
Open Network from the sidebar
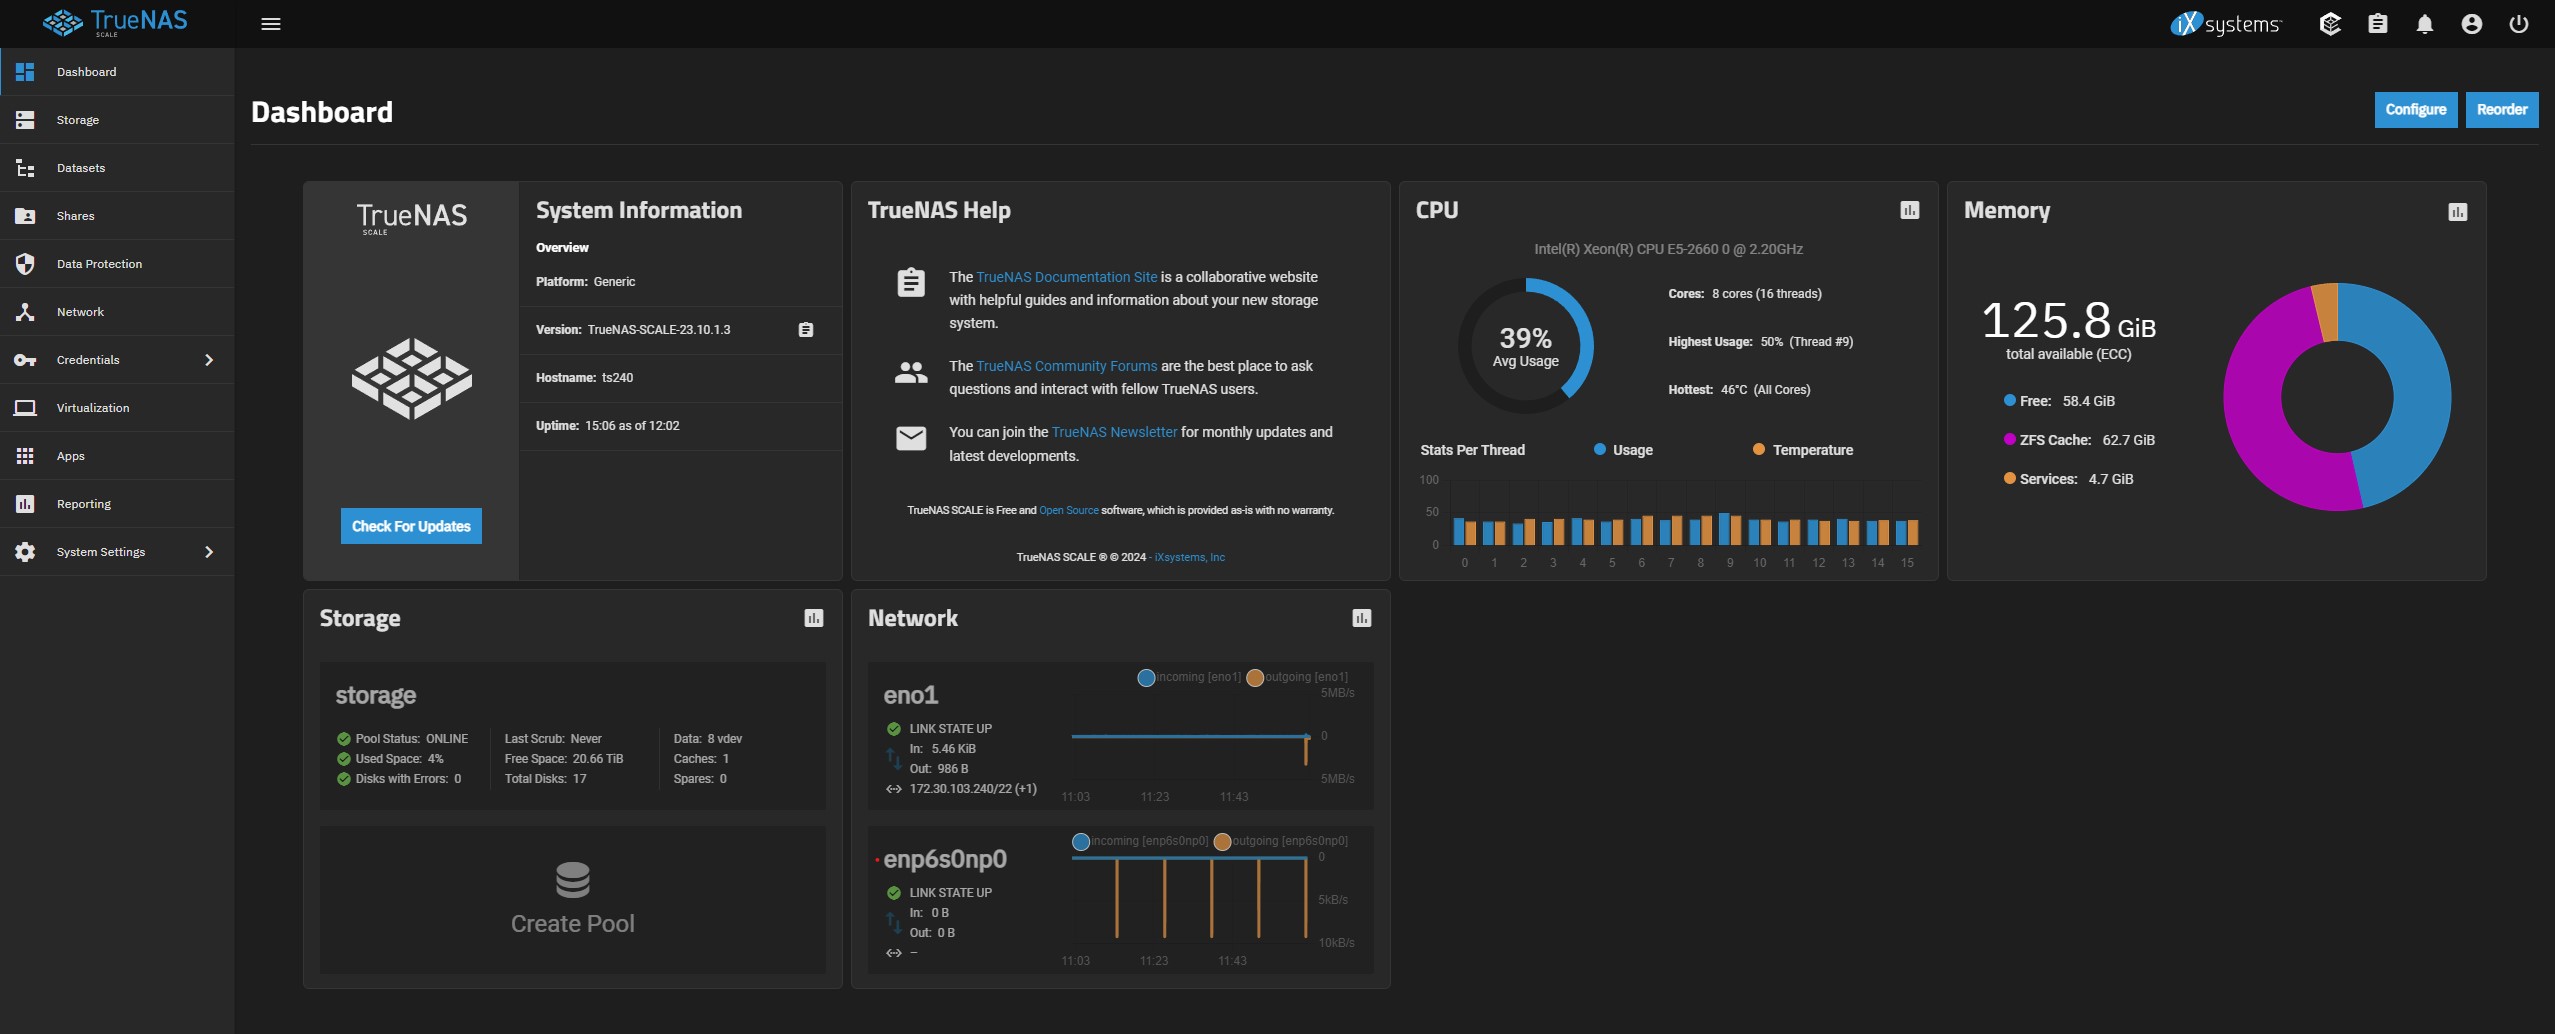click(x=117, y=312)
